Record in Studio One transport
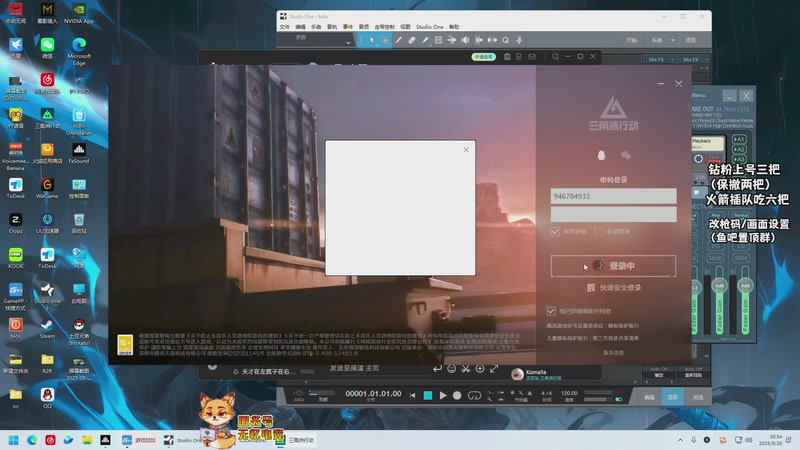This screenshot has width=800, height=450. click(457, 395)
